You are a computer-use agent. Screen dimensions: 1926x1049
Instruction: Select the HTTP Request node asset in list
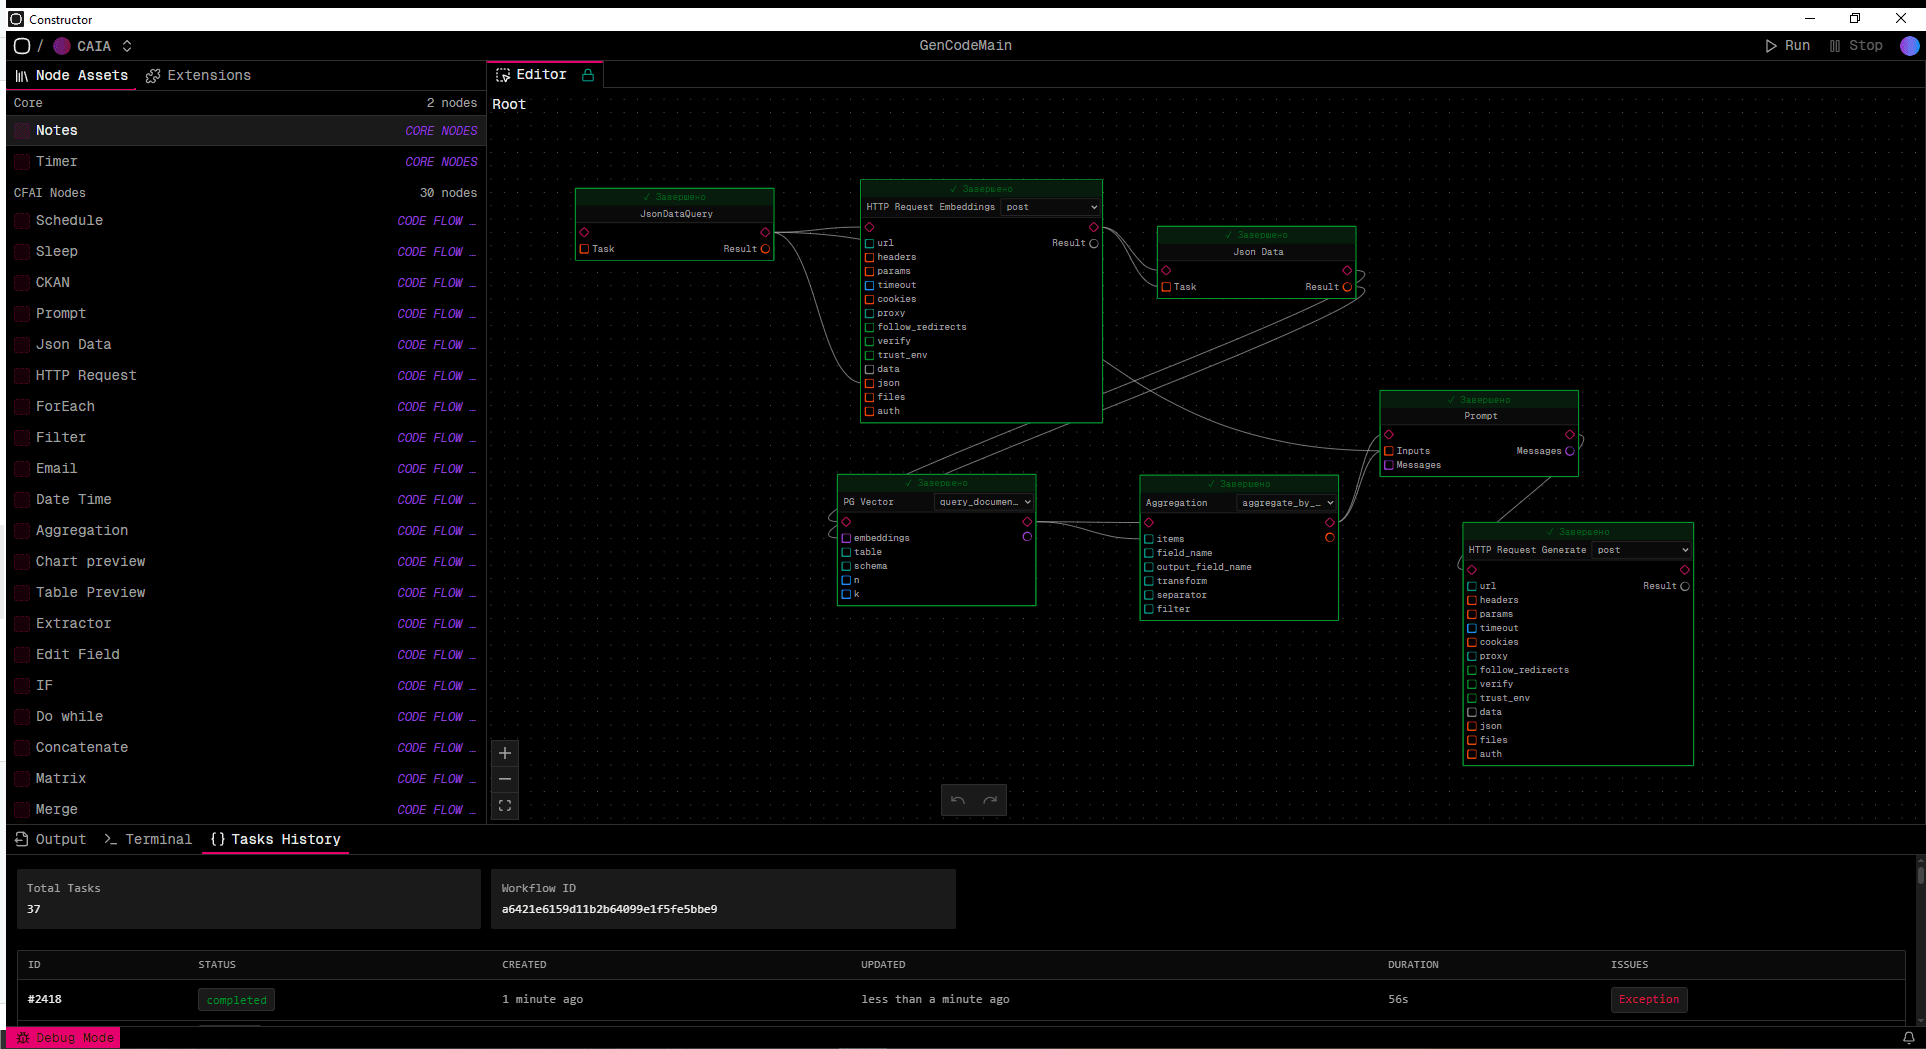86,376
